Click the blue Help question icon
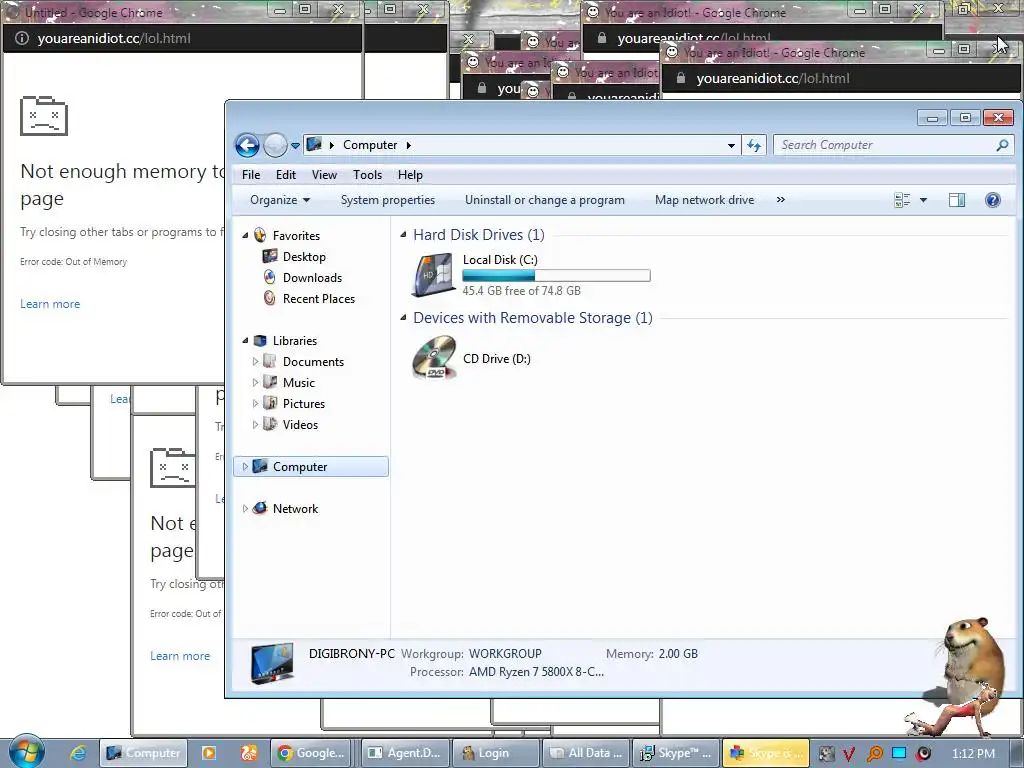Viewport: 1024px width, 768px height. coord(993,200)
